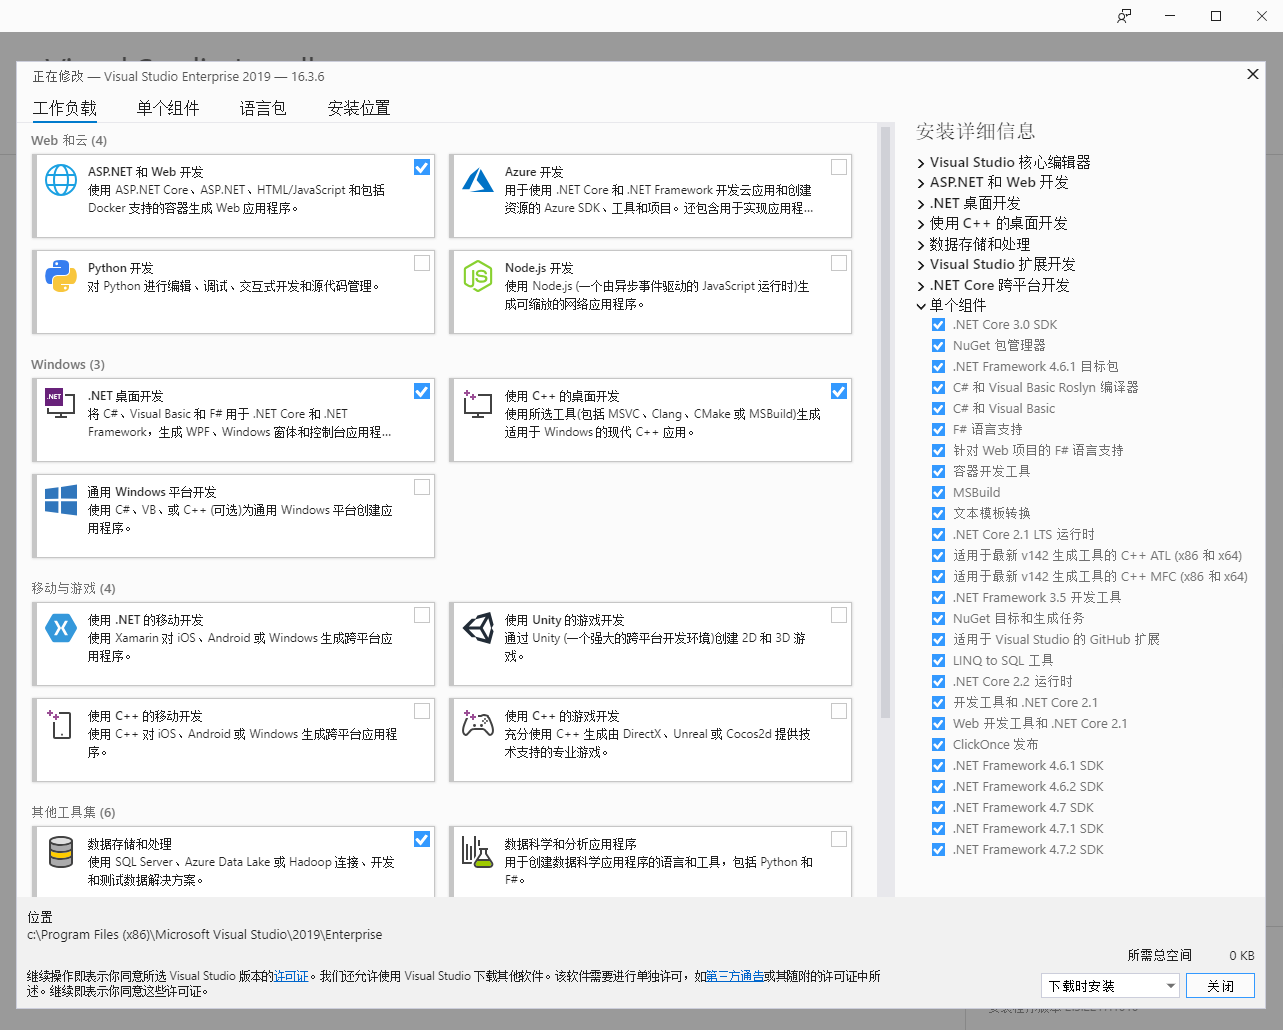Open the 第三方通告 link
This screenshot has height=1030, width=1283.
click(735, 976)
